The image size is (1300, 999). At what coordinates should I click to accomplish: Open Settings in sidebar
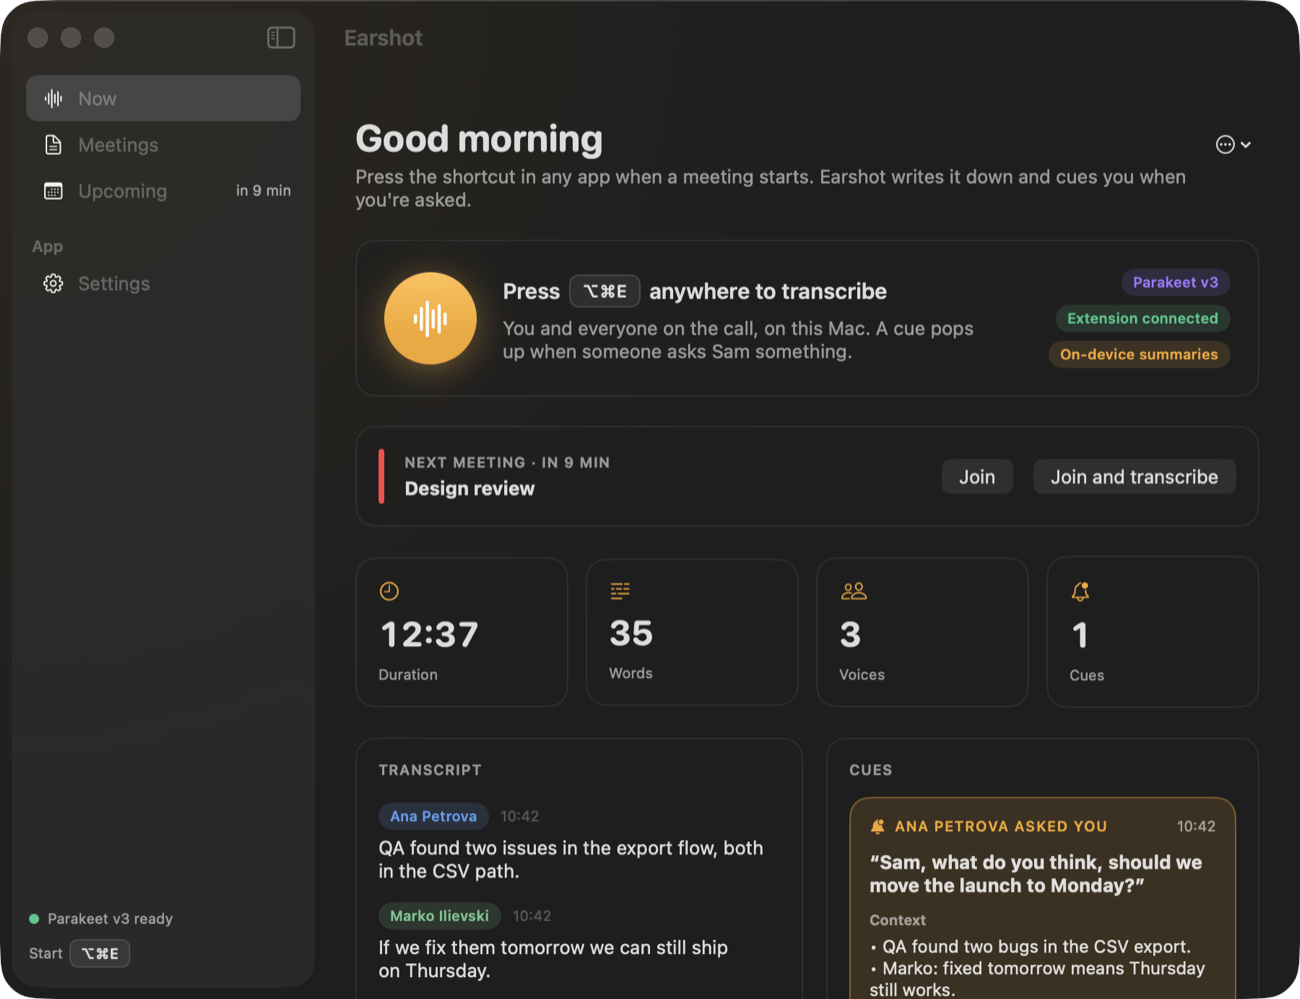pyautogui.click(x=163, y=284)
